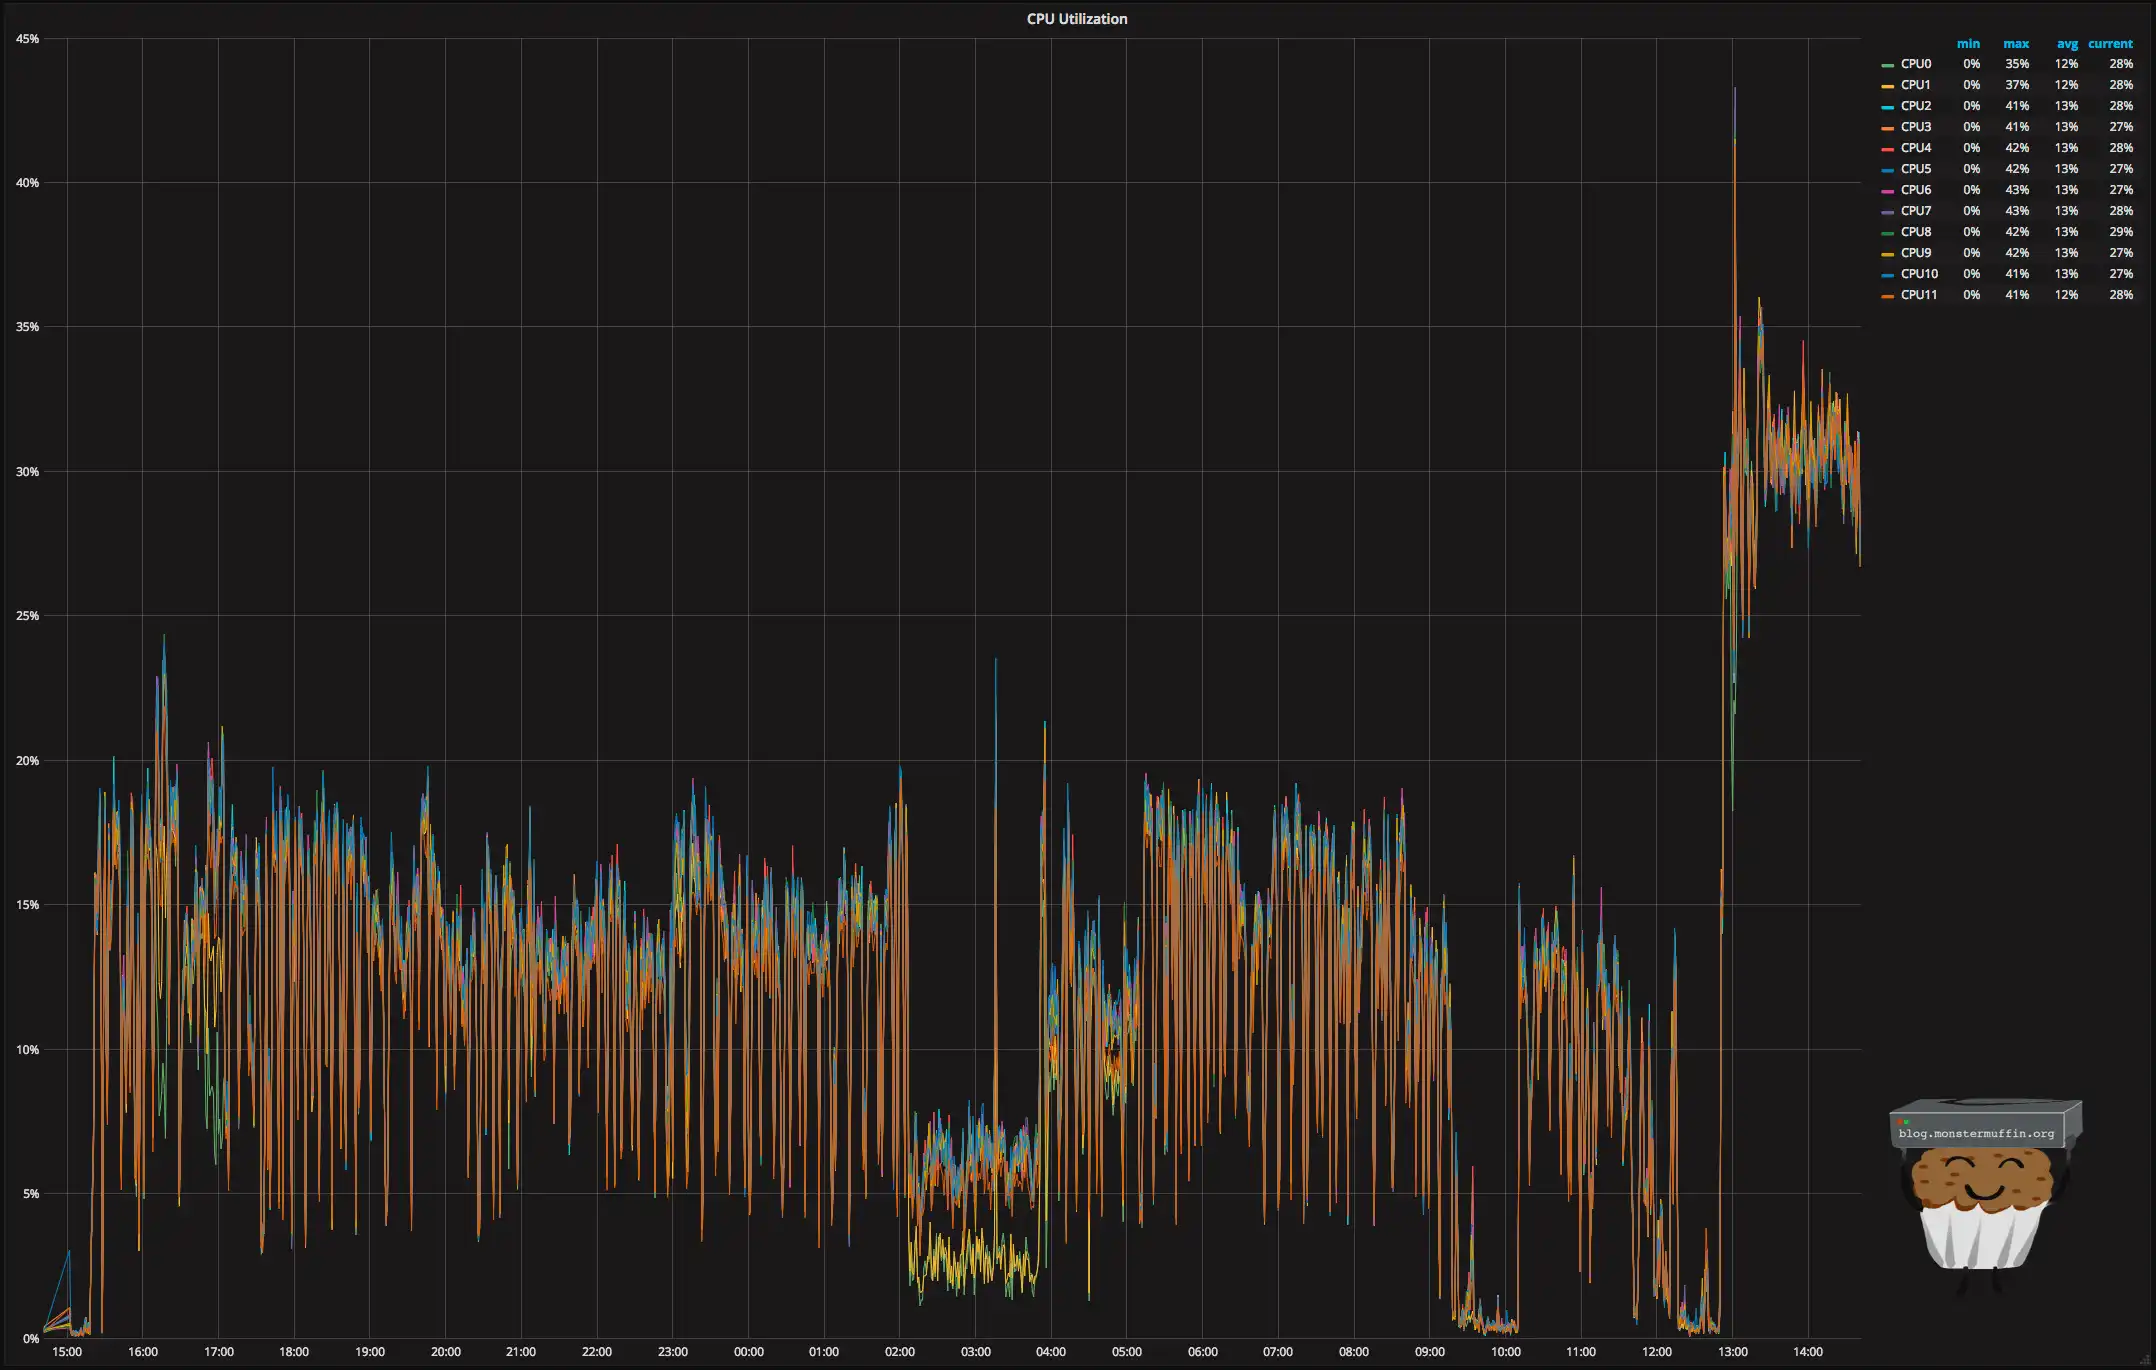Image resolution: width=2156 pixels, height=1370 pixels.
Task: Toggle the CPU0 series in legend
Action: click(1915, 64)
